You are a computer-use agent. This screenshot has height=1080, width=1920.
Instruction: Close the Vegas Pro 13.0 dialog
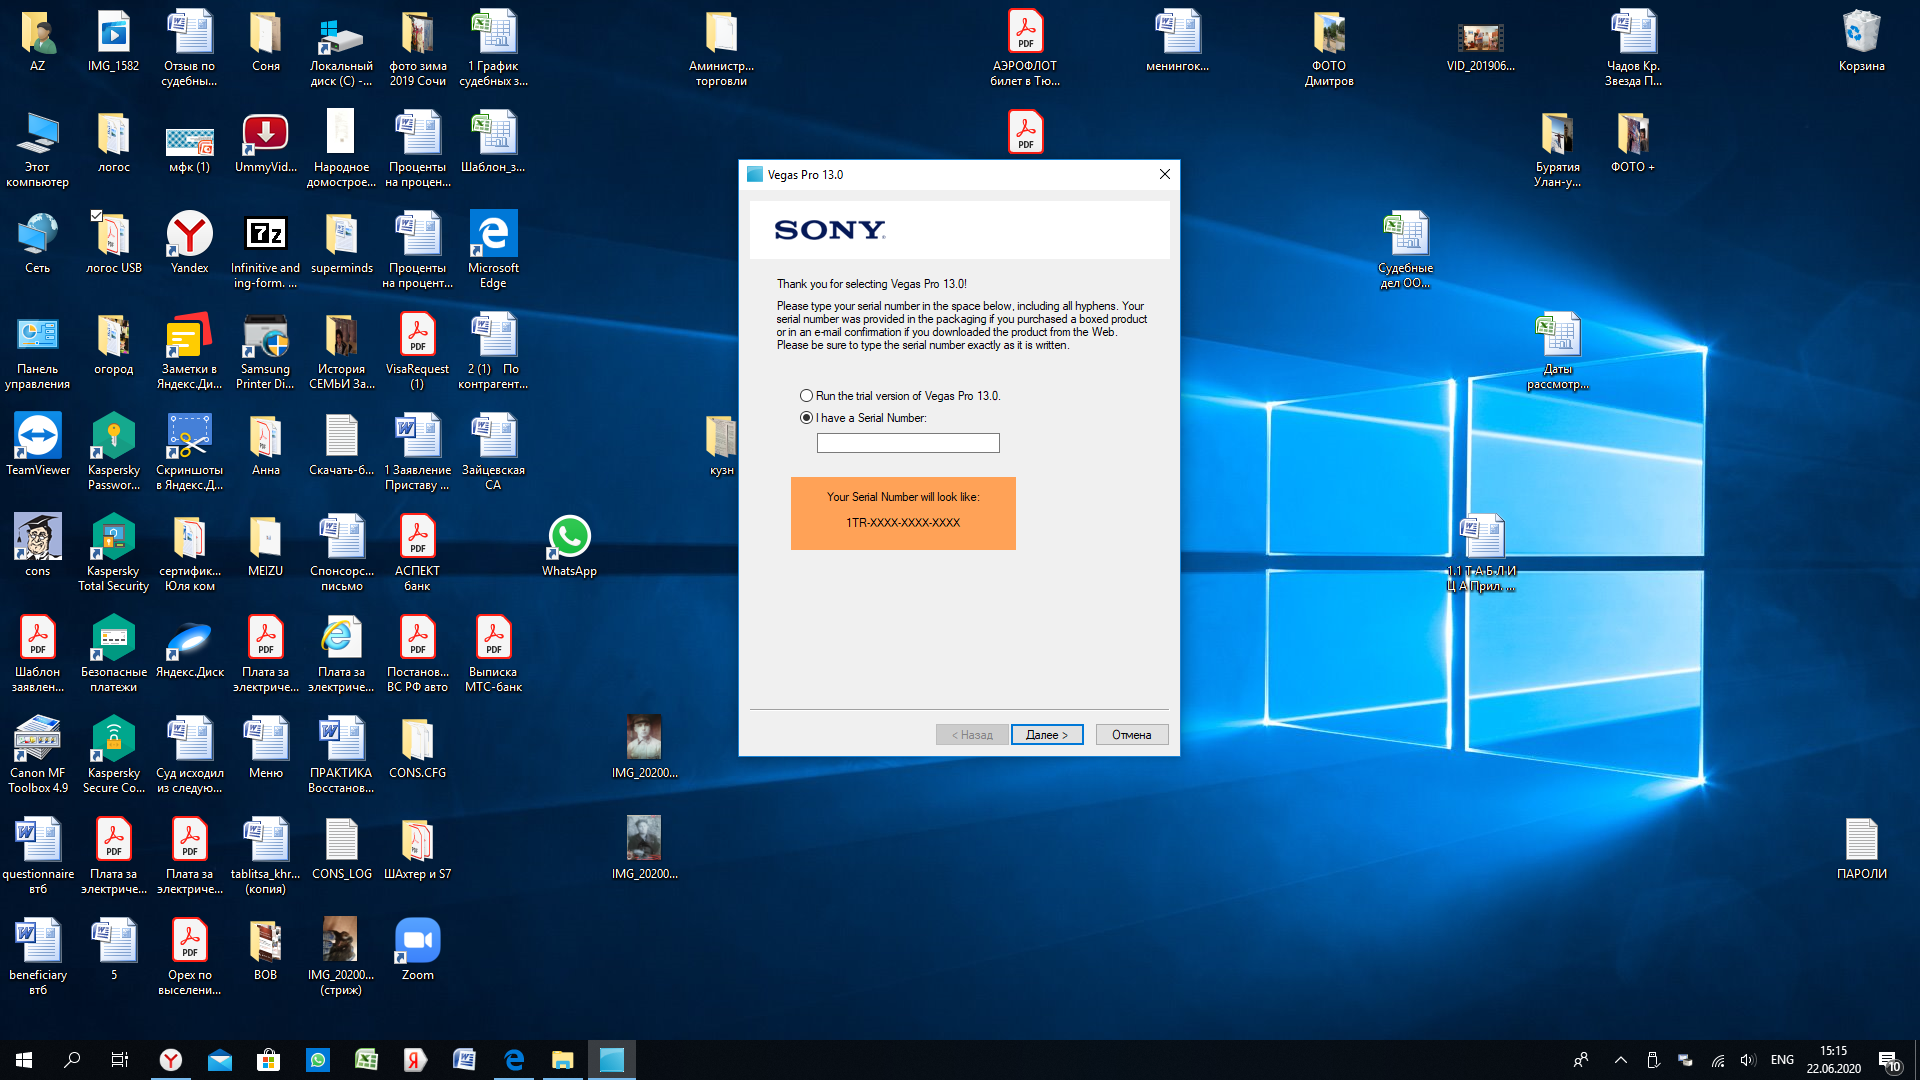click(1164, 174)
